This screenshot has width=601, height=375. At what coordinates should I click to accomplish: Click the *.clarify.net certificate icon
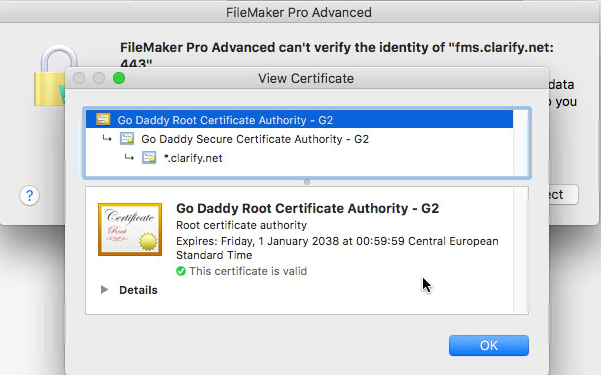pyautogui.click(x=149, y=158)
